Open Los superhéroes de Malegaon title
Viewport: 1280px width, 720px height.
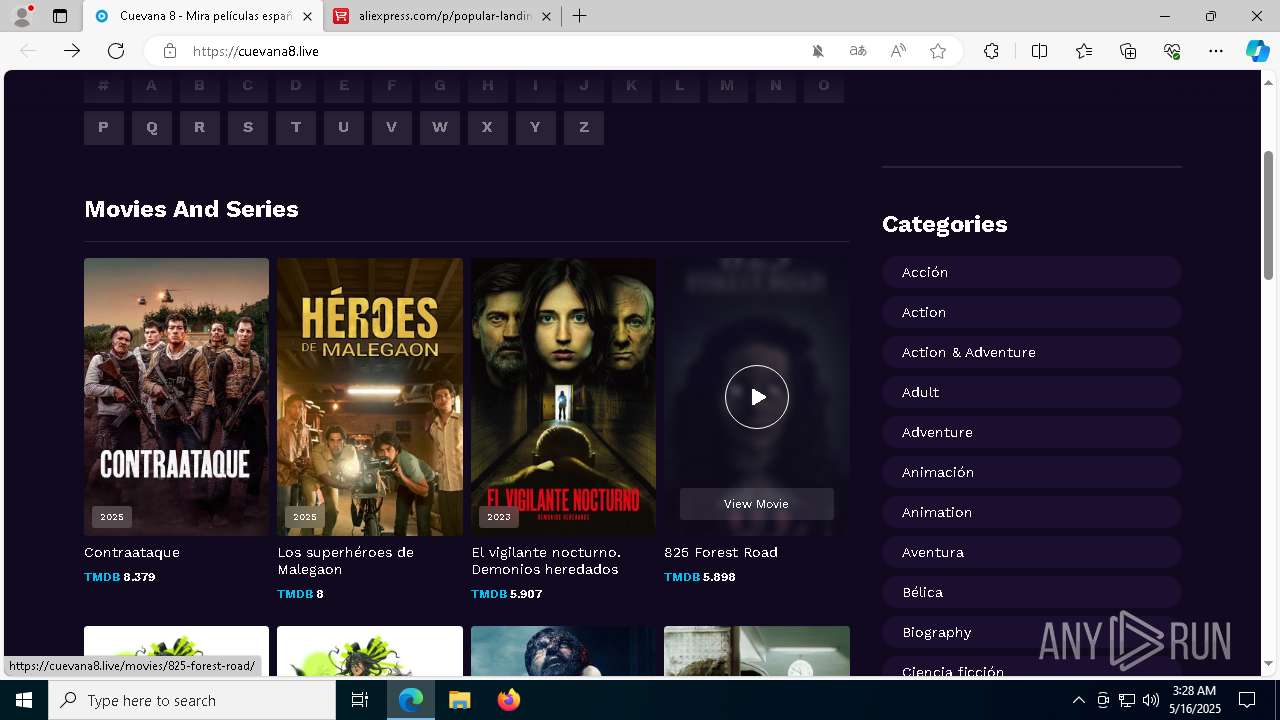tap(345, 560)
